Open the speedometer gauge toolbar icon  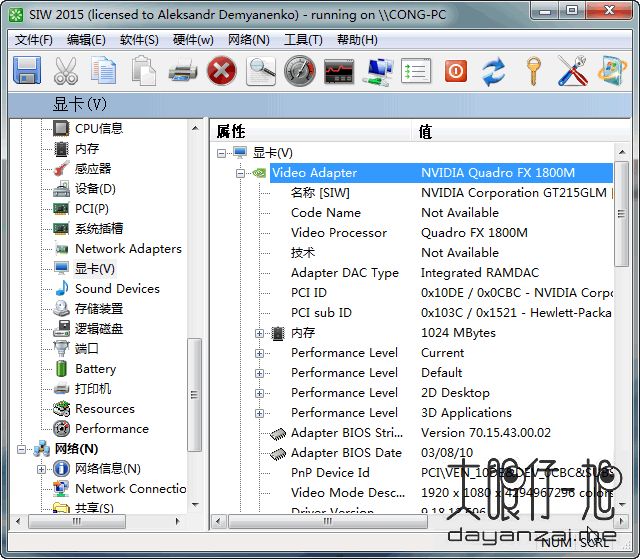click(x=300, y=71)
